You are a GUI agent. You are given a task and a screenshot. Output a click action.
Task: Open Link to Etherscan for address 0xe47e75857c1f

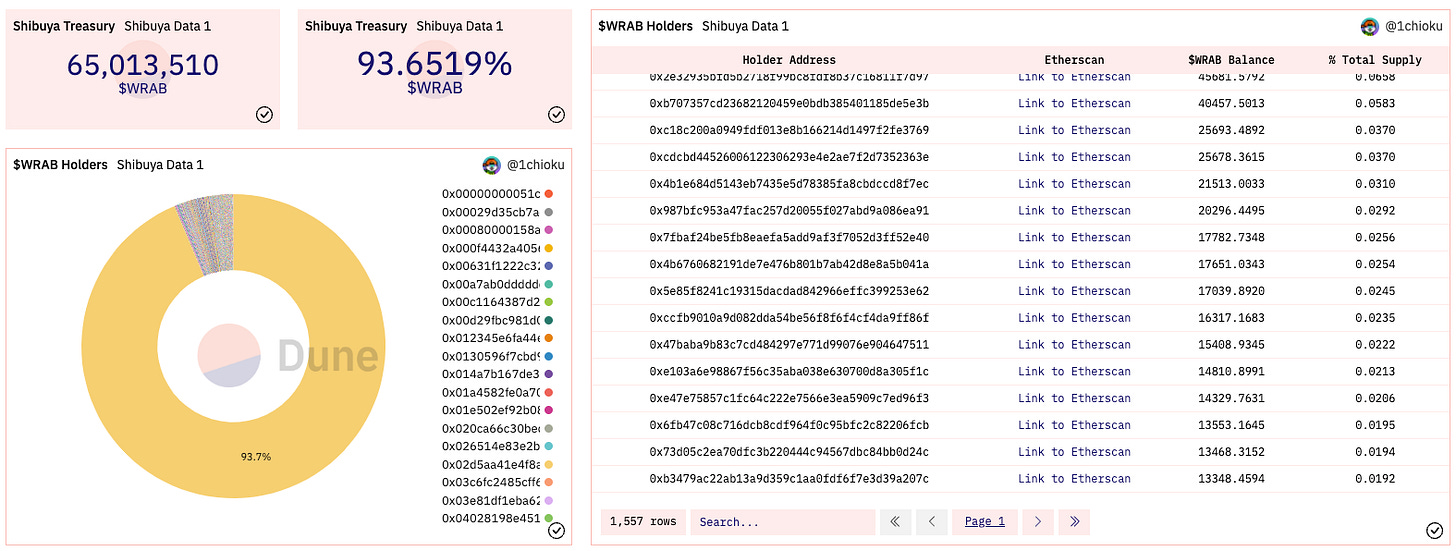[1074, 398]
